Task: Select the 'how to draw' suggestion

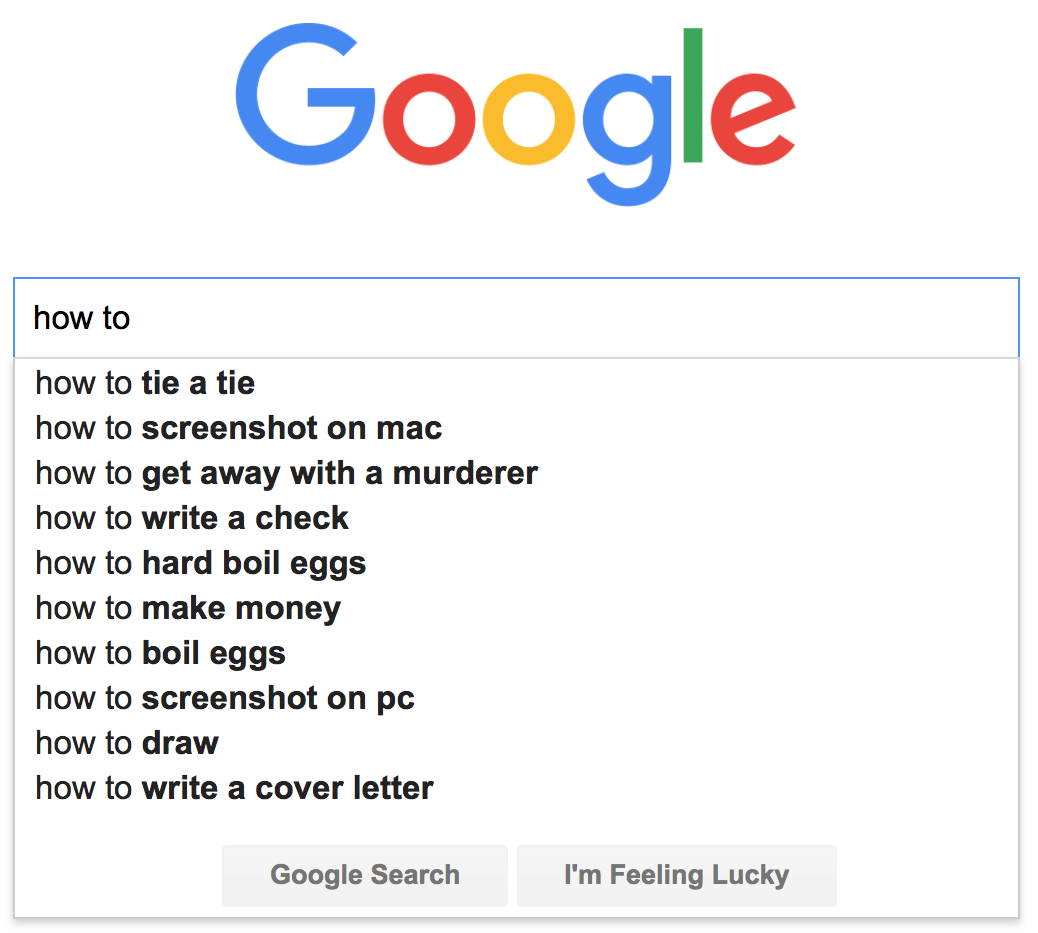Action: point(127,743)
